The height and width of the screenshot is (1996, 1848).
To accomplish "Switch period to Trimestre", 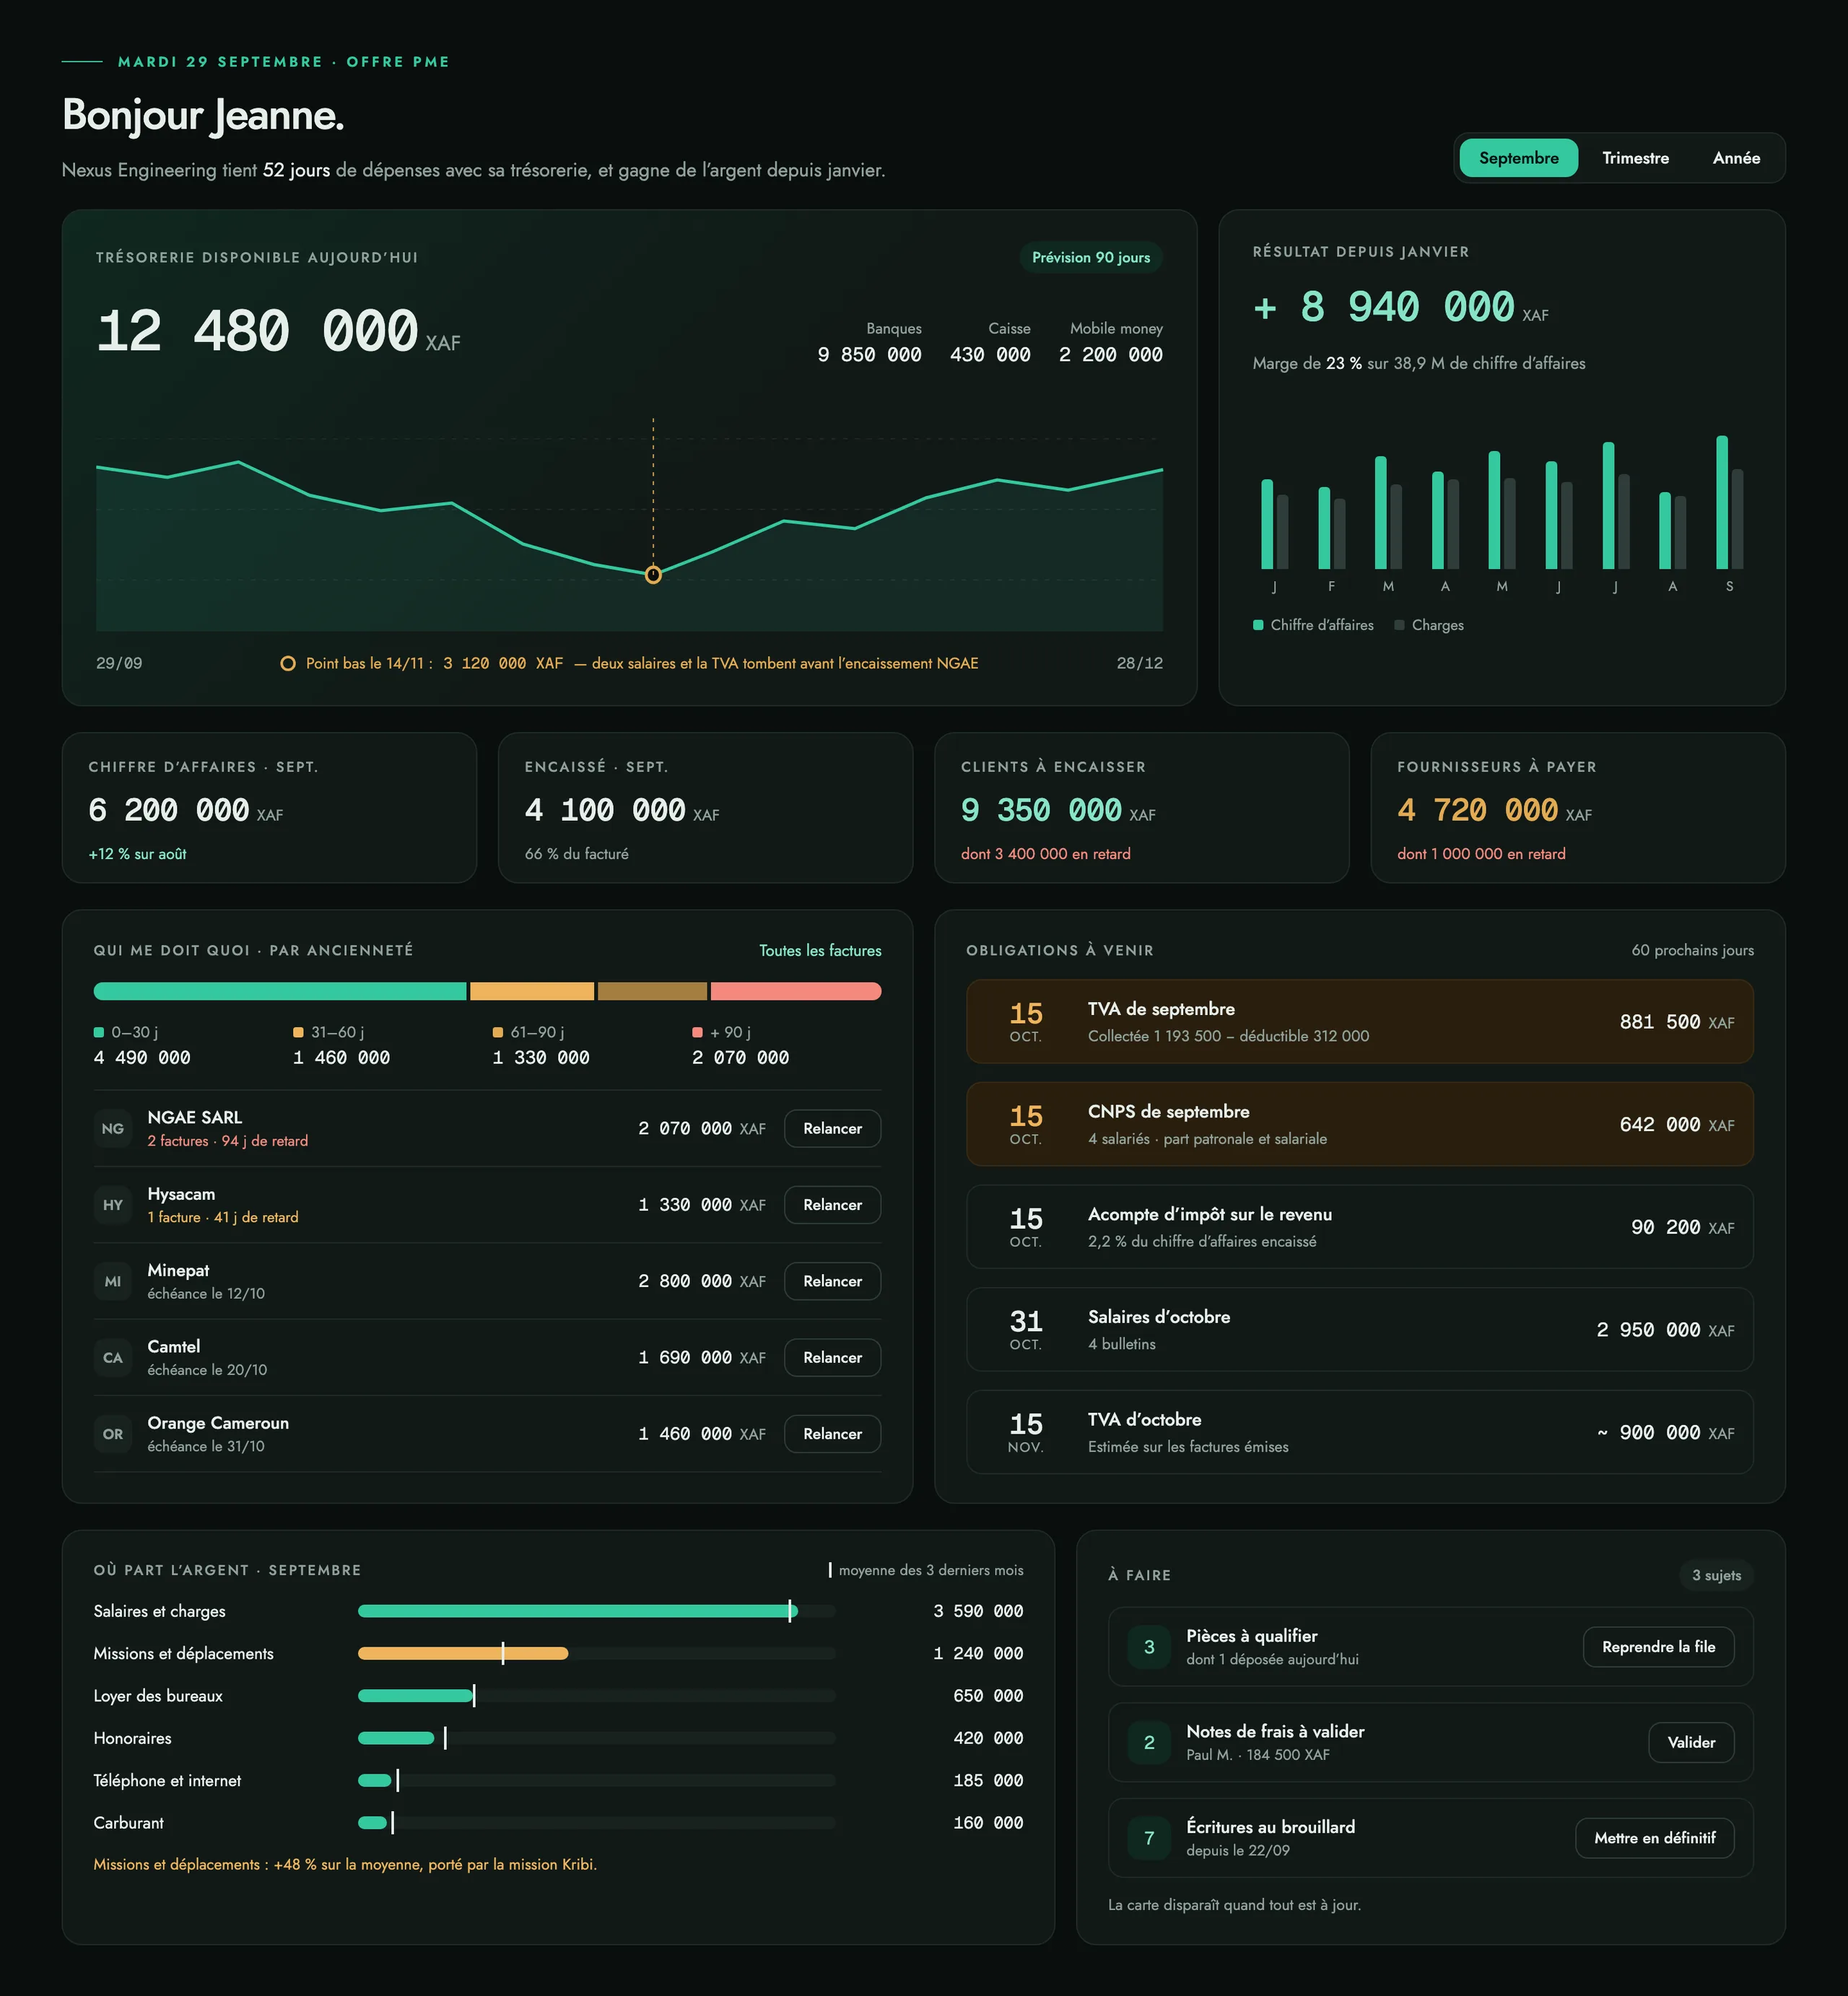I will pos(1635,158).
